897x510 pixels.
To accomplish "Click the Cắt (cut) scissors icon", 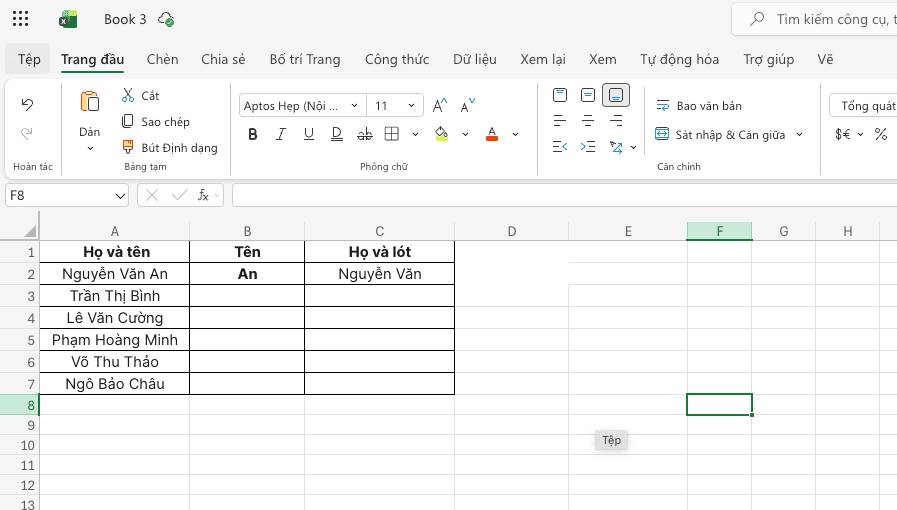I will coord(128,96).
